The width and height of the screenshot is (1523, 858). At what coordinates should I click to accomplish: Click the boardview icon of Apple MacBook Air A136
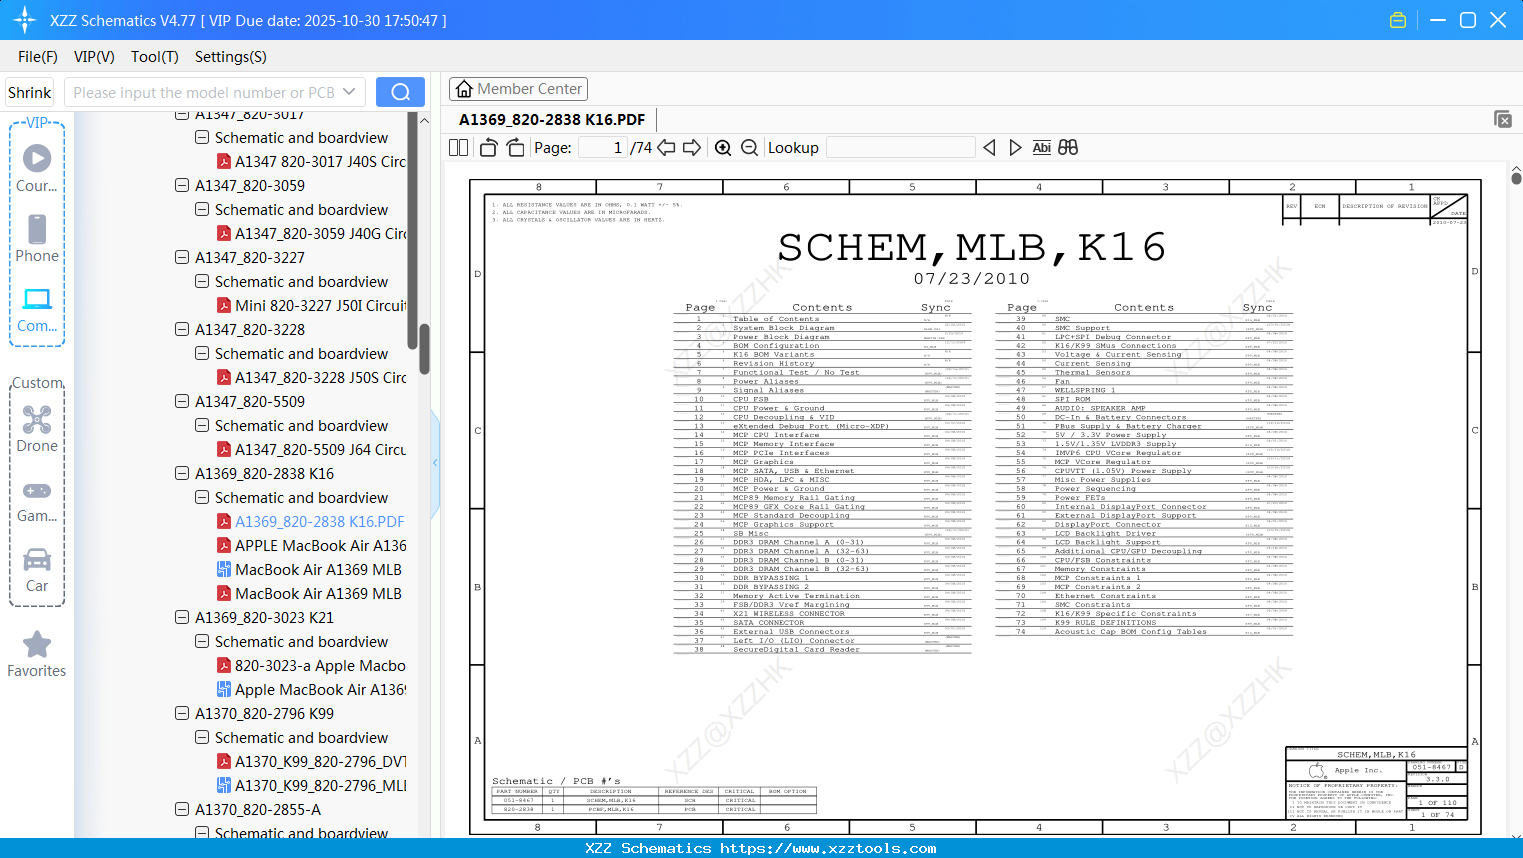[x=224, y=689]
